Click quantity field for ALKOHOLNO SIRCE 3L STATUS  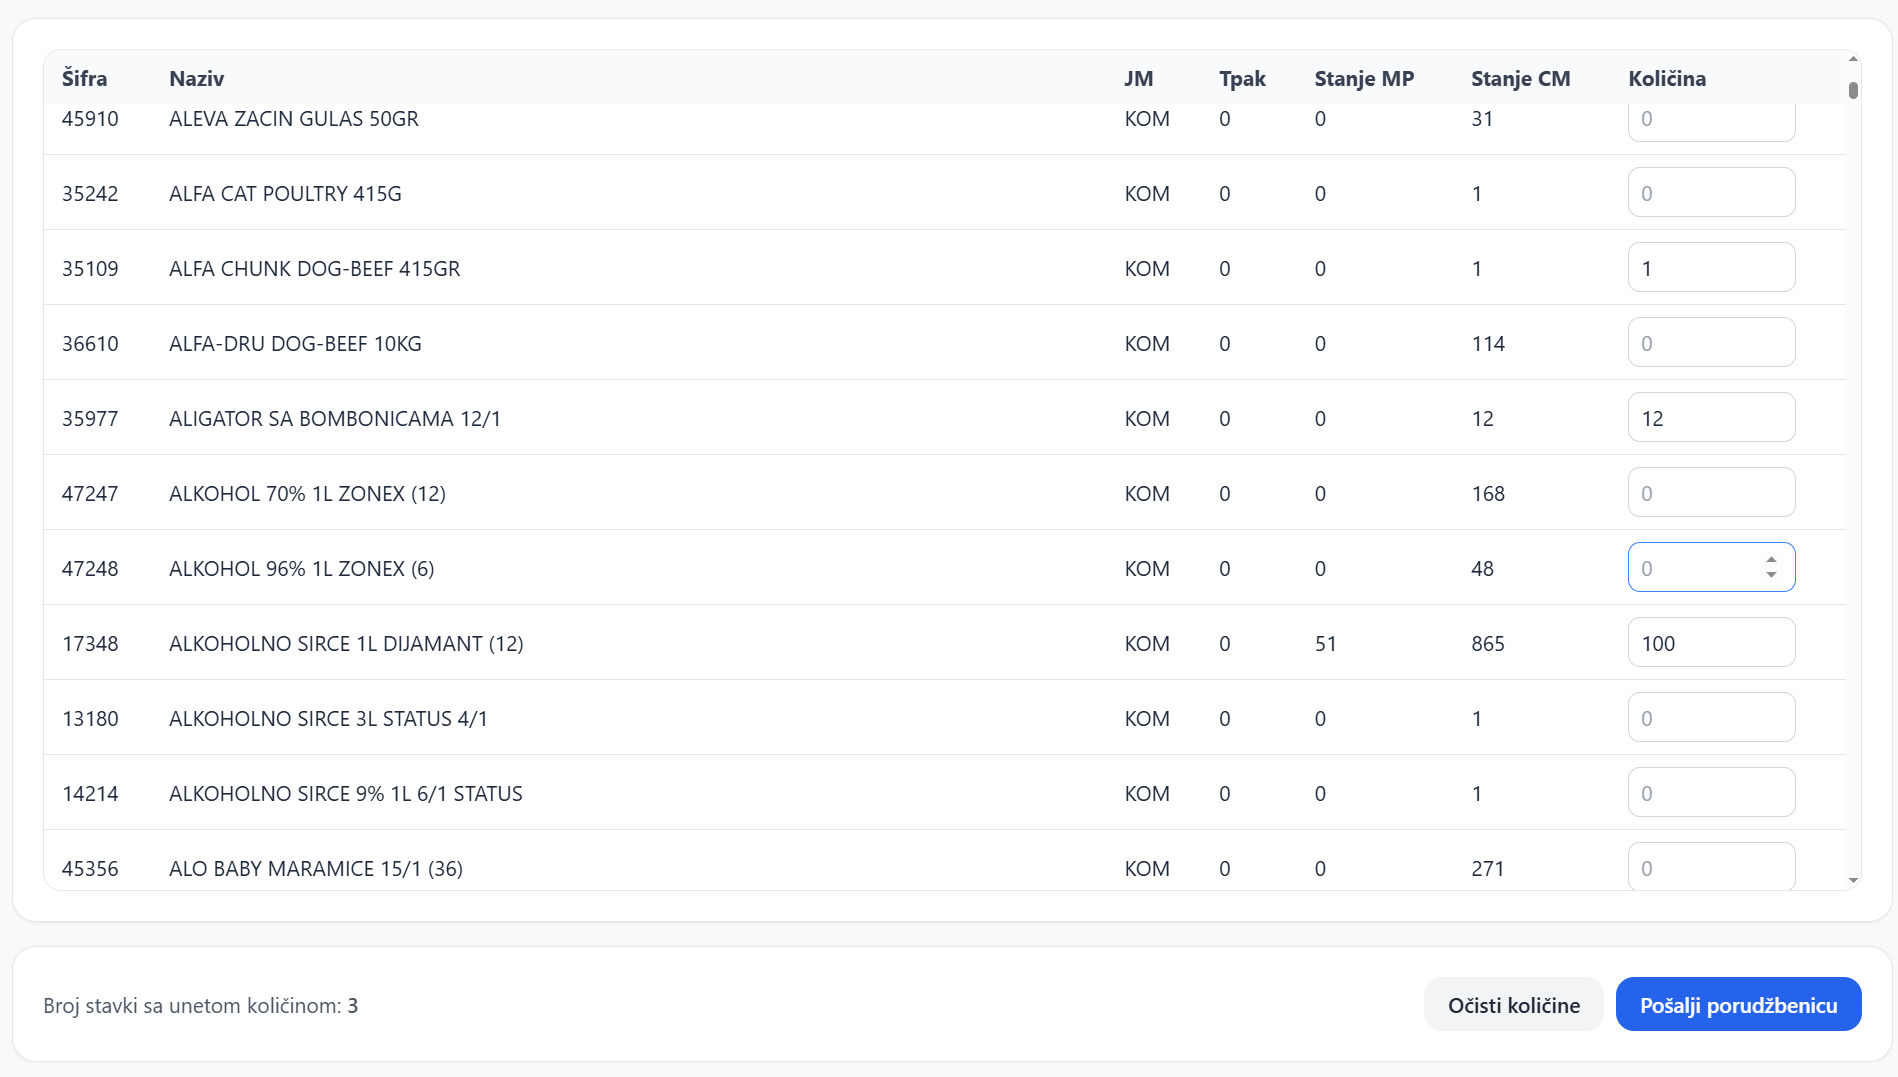coord(1711,718)
